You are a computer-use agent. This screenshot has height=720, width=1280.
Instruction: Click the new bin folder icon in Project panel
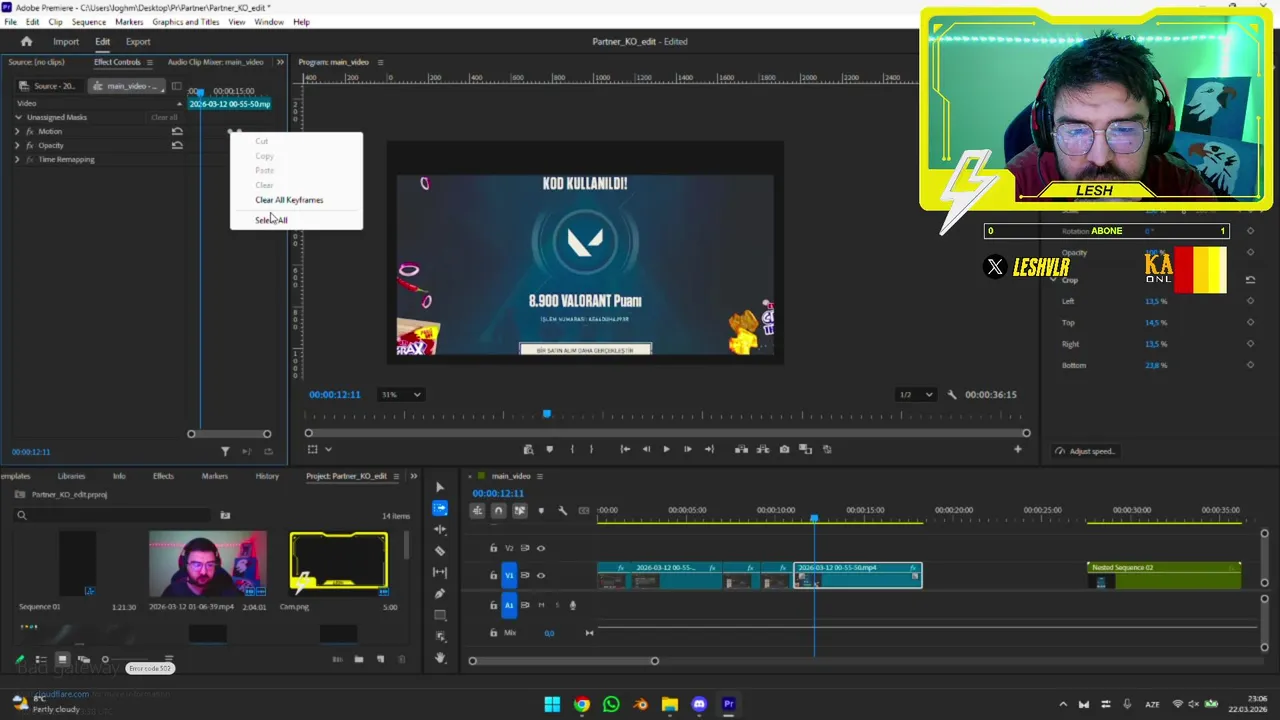click(359, 659)
